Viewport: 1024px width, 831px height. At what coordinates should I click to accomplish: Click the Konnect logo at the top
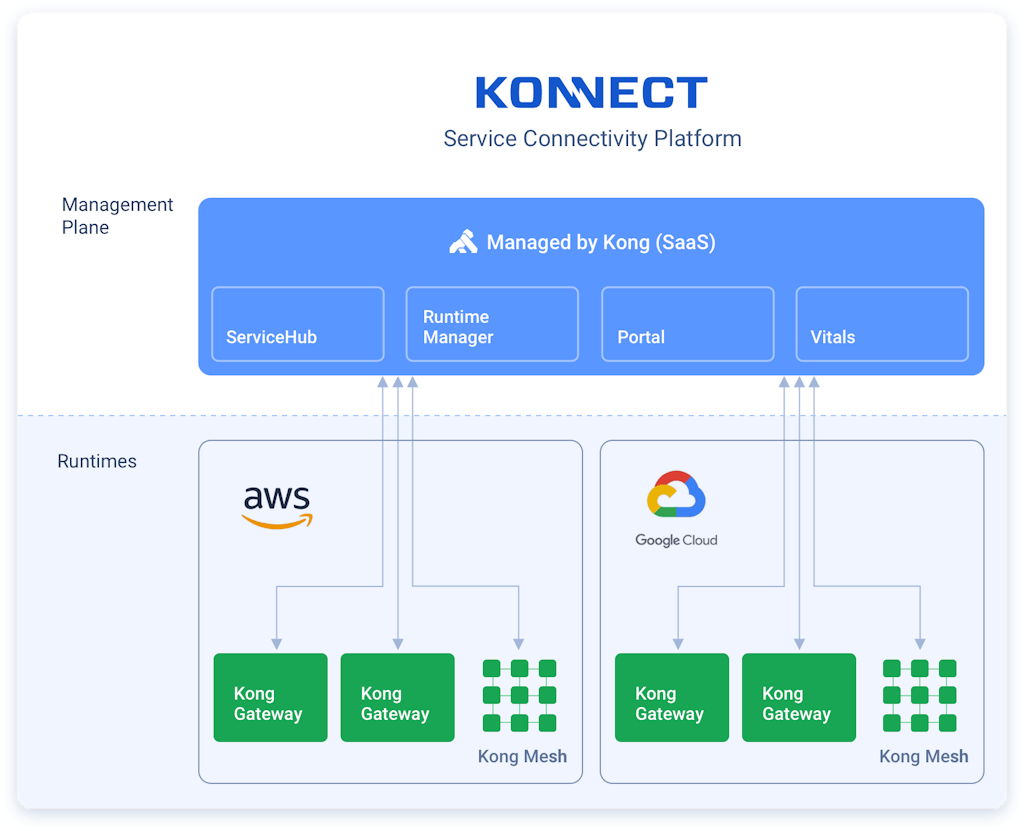click(x=591, y=93)
